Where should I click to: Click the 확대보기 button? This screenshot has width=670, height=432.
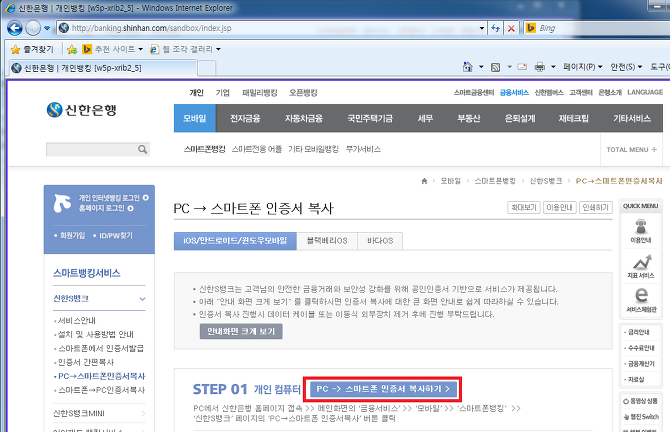tap(524, 207)
